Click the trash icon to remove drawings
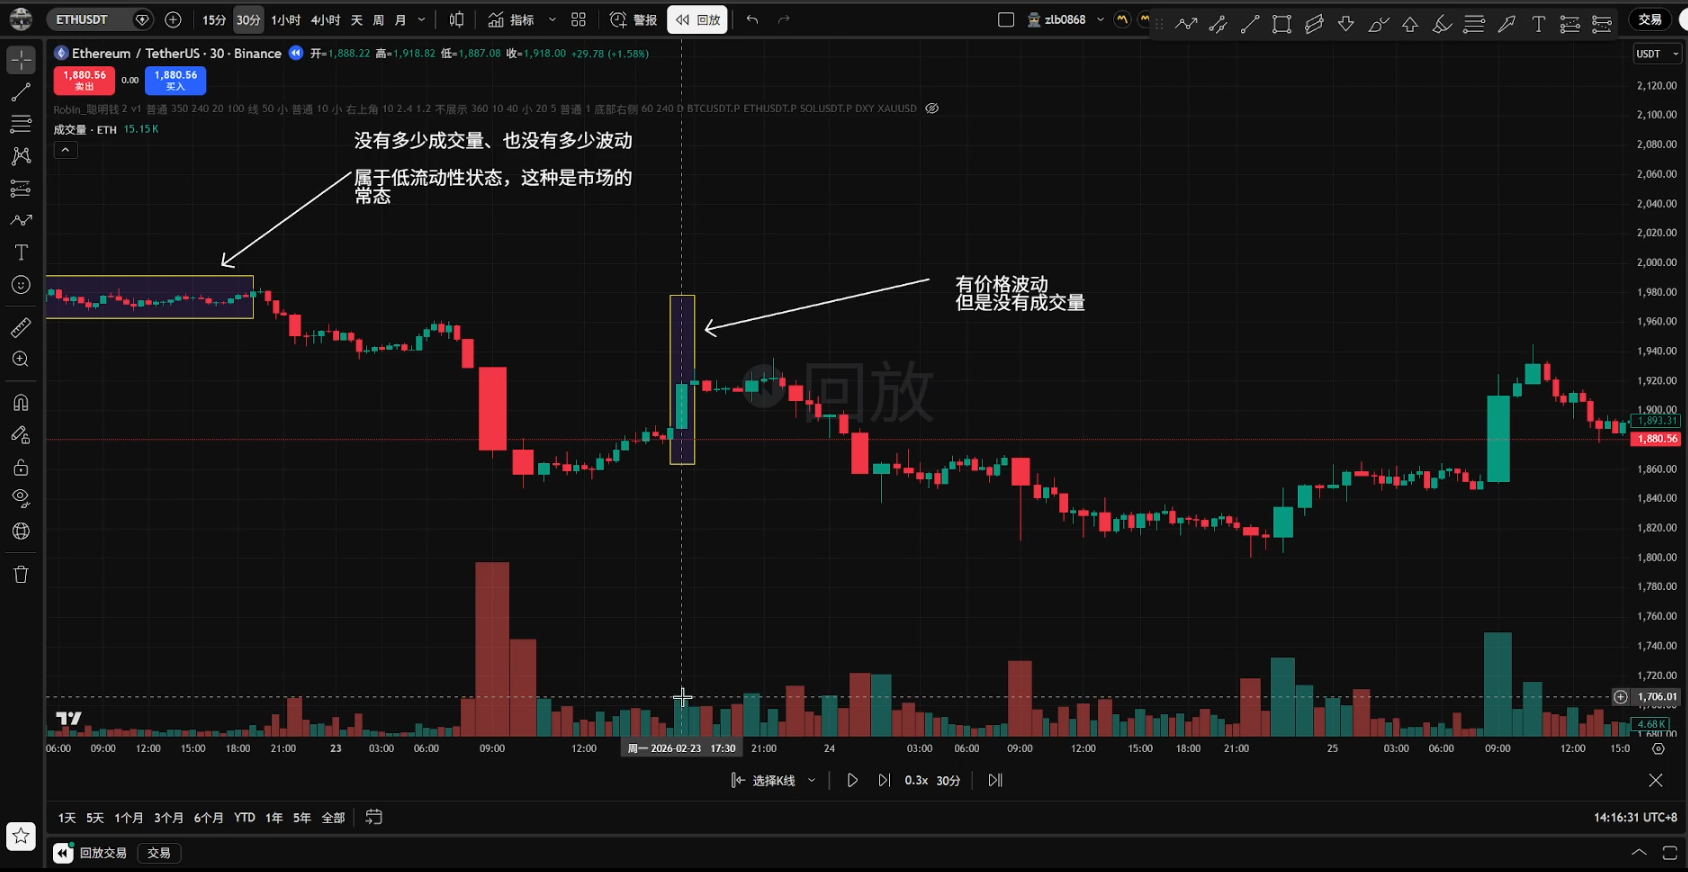 [x=20, y=574]
